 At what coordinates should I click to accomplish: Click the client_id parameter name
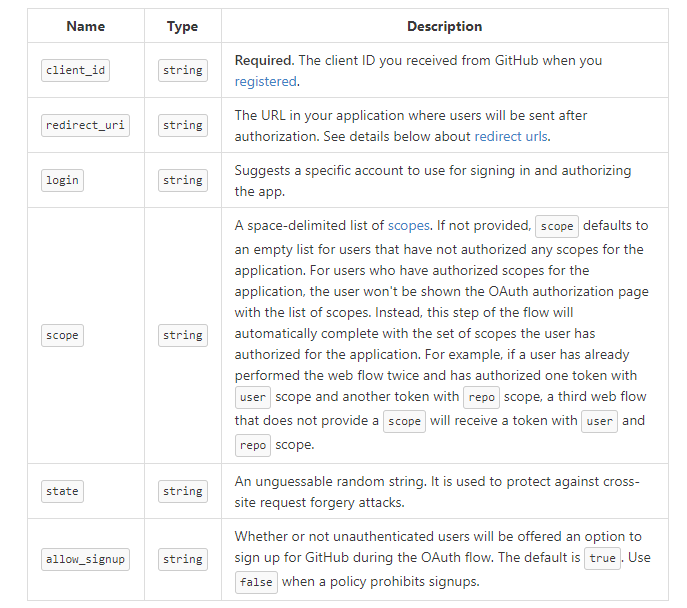[75, 71]
